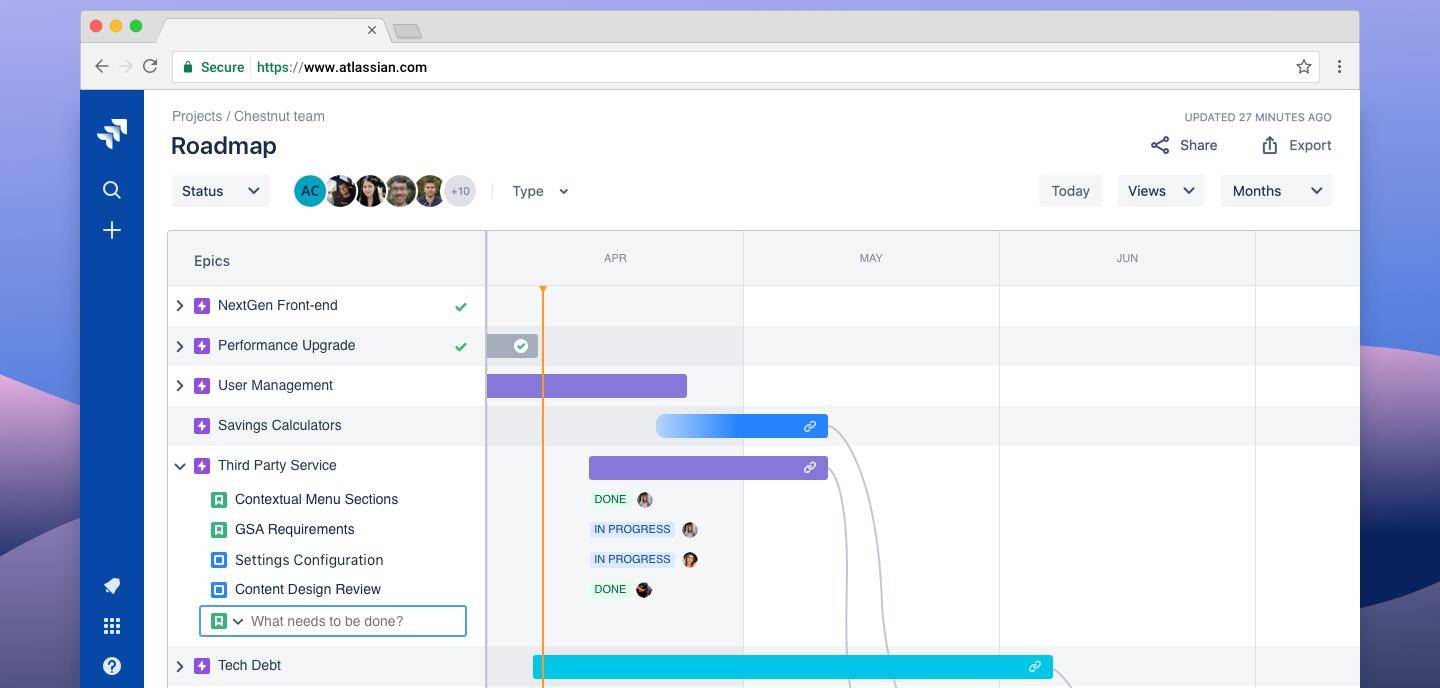Click the Savings Calculators epic icon
The width and height of the screenshot is (1440, 688).
[202, 426]
